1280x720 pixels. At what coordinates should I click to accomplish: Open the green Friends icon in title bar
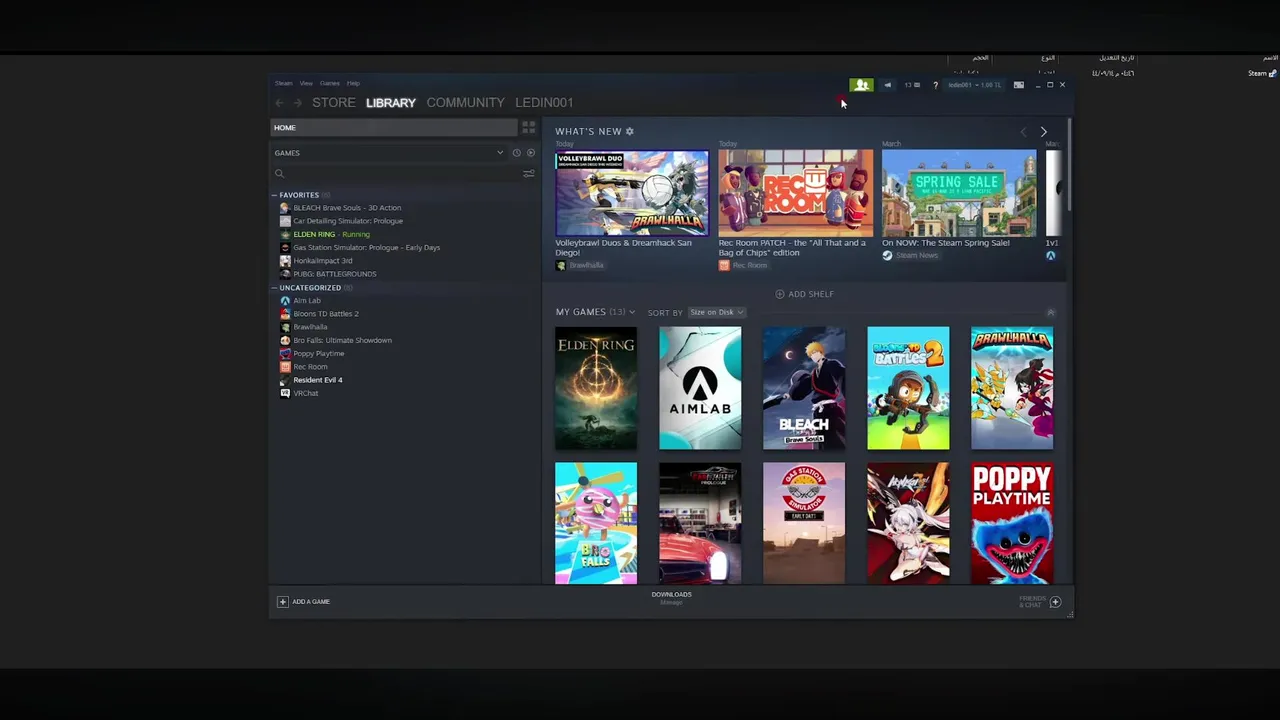click(x=861, y=85)
